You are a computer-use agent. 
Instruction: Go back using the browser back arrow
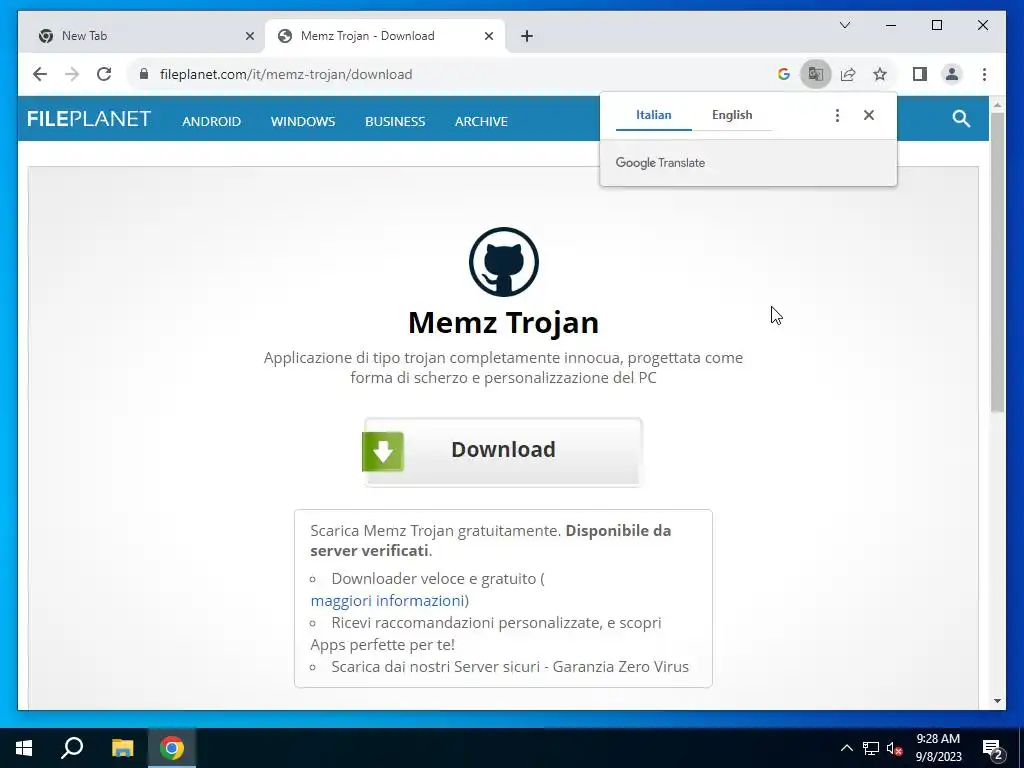click(40, 74)
